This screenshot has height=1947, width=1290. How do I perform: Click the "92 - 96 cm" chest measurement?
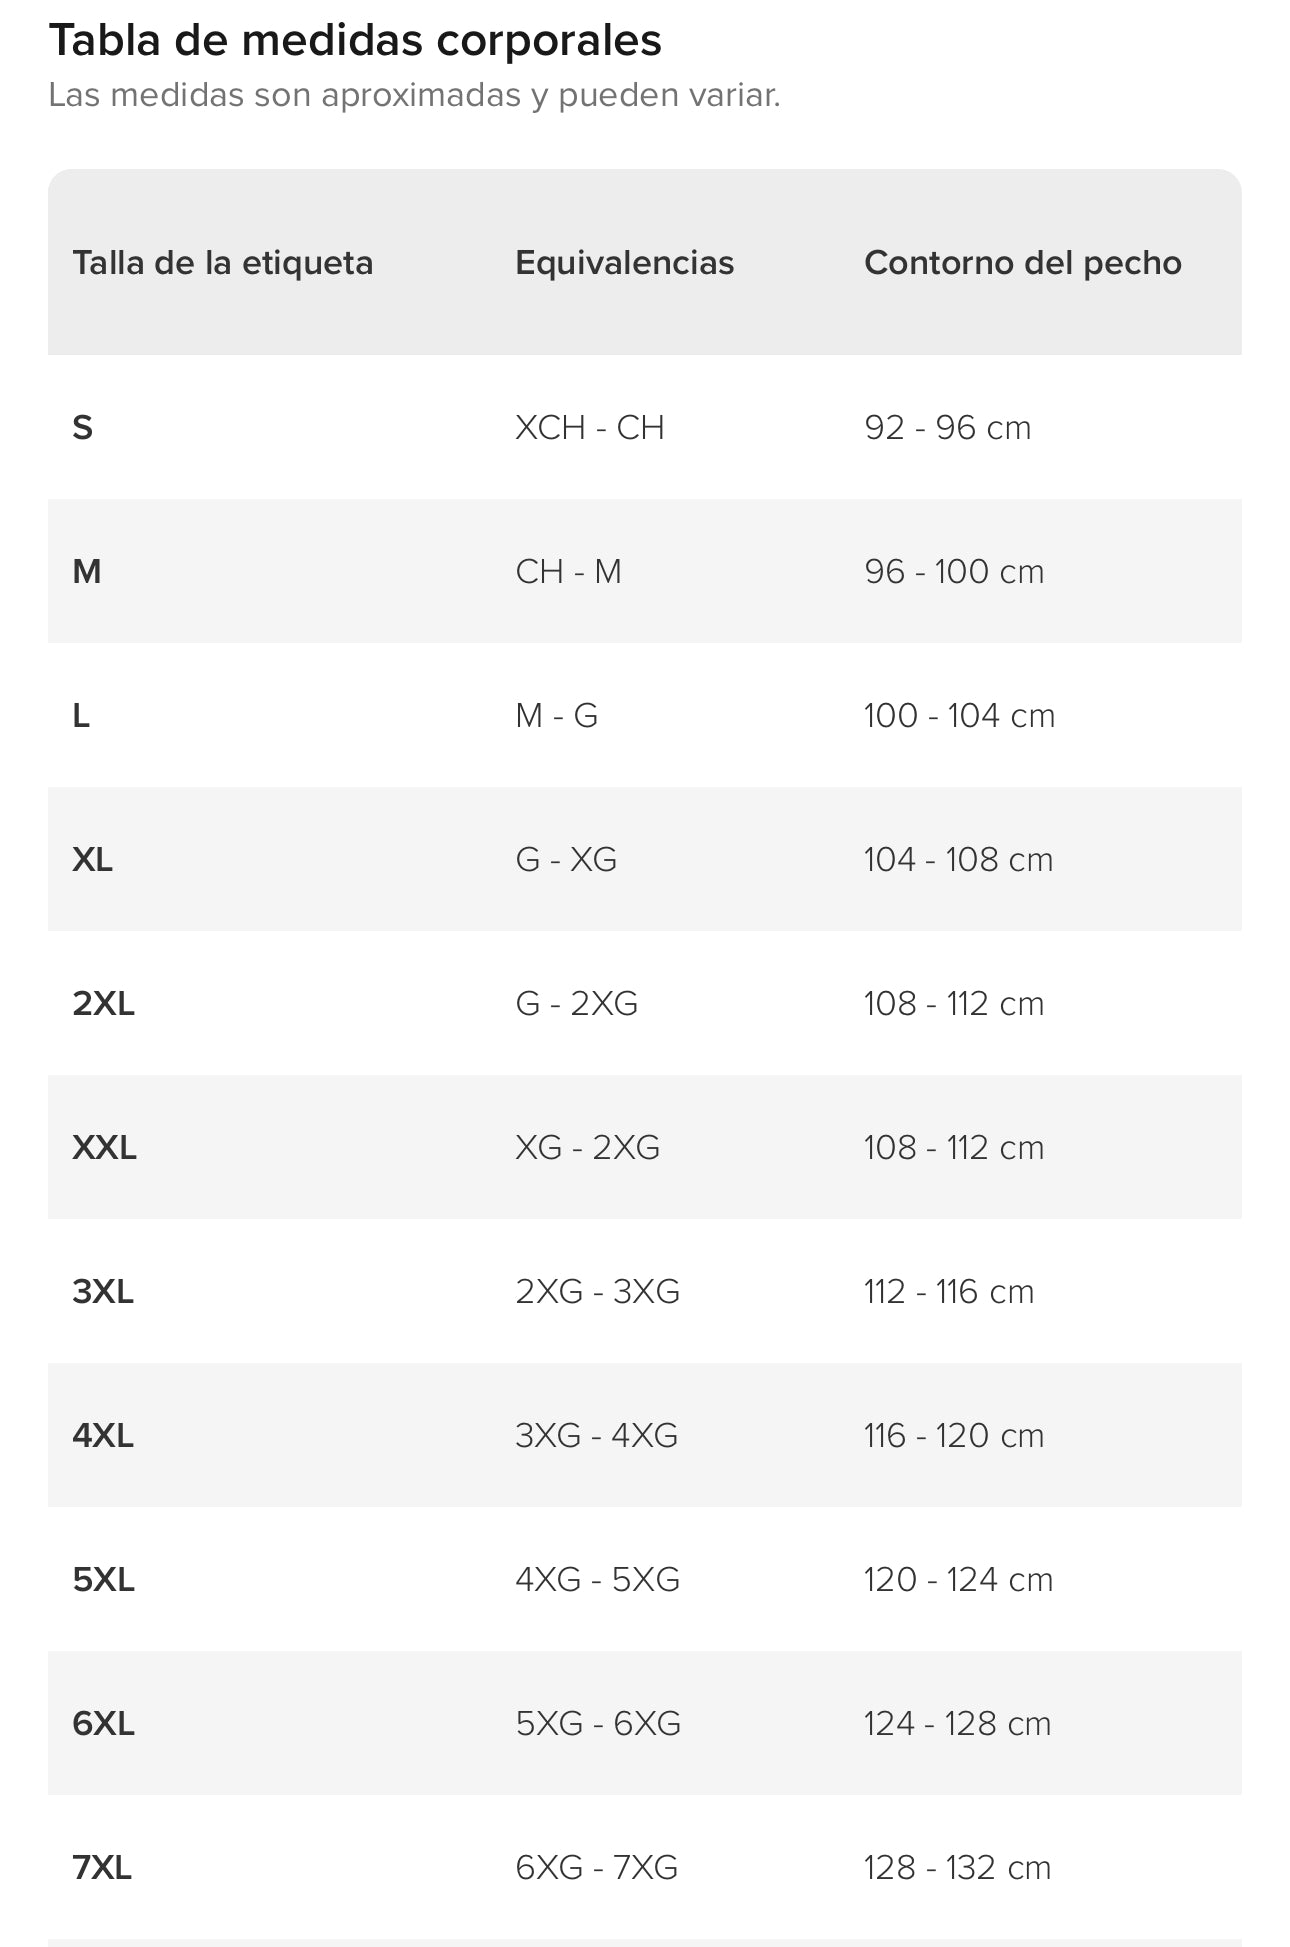pos(947,428)
